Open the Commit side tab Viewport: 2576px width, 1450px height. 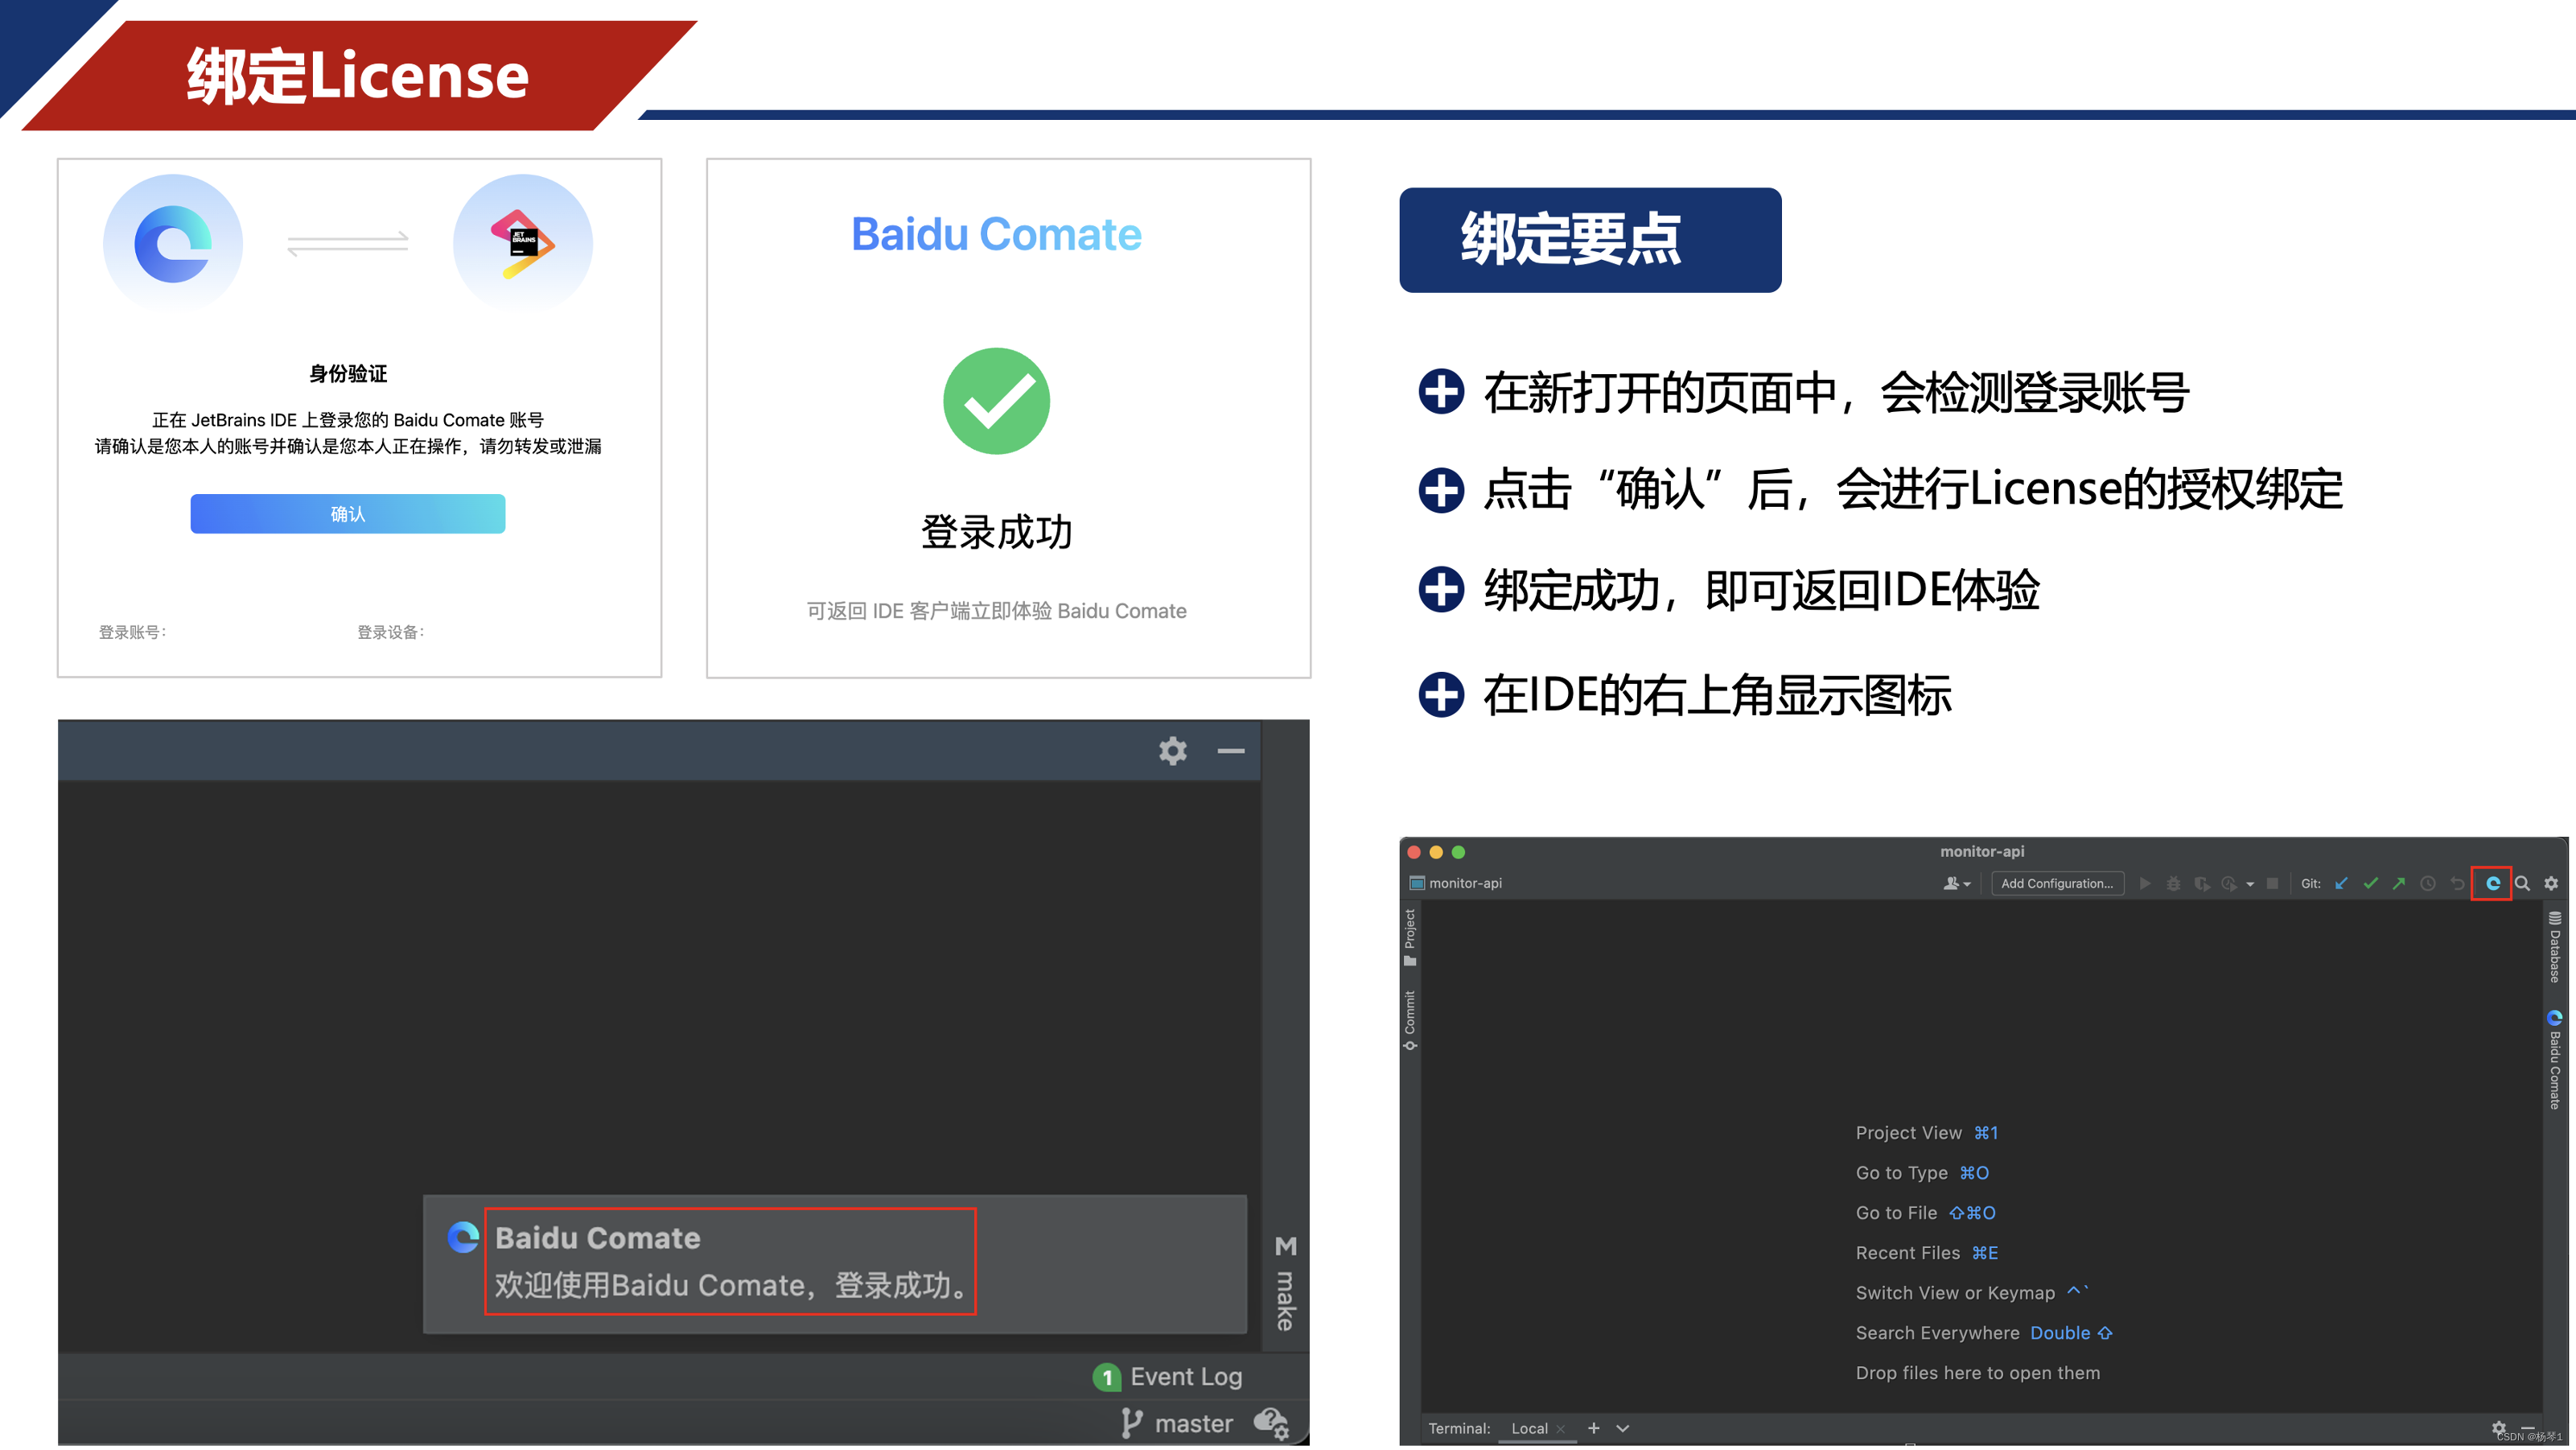[1409, 1020]
